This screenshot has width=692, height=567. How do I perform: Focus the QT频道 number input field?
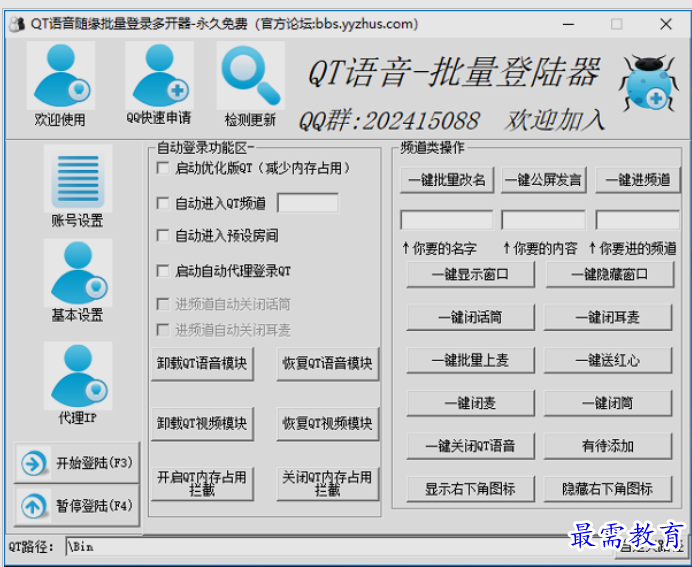[308, 203]
